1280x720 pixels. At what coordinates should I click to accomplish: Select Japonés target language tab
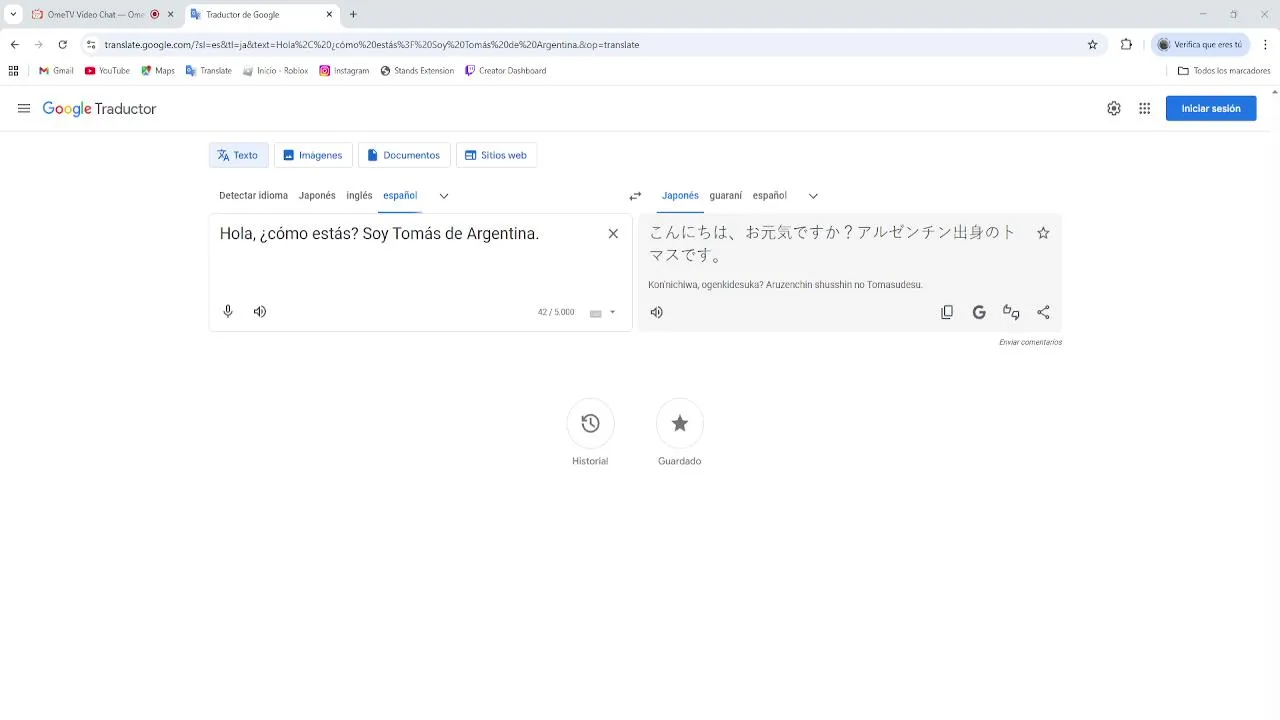pos(680,196)
